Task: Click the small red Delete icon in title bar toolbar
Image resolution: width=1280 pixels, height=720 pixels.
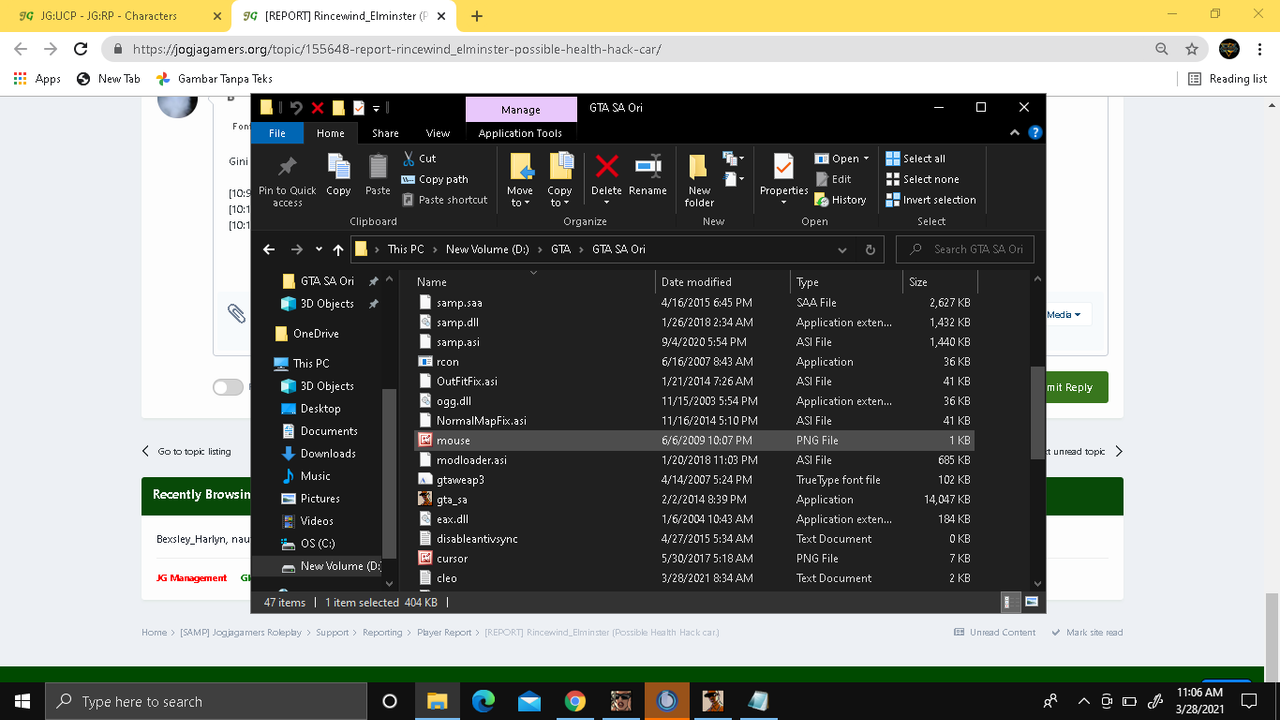Action: click(x=318, y=108)
